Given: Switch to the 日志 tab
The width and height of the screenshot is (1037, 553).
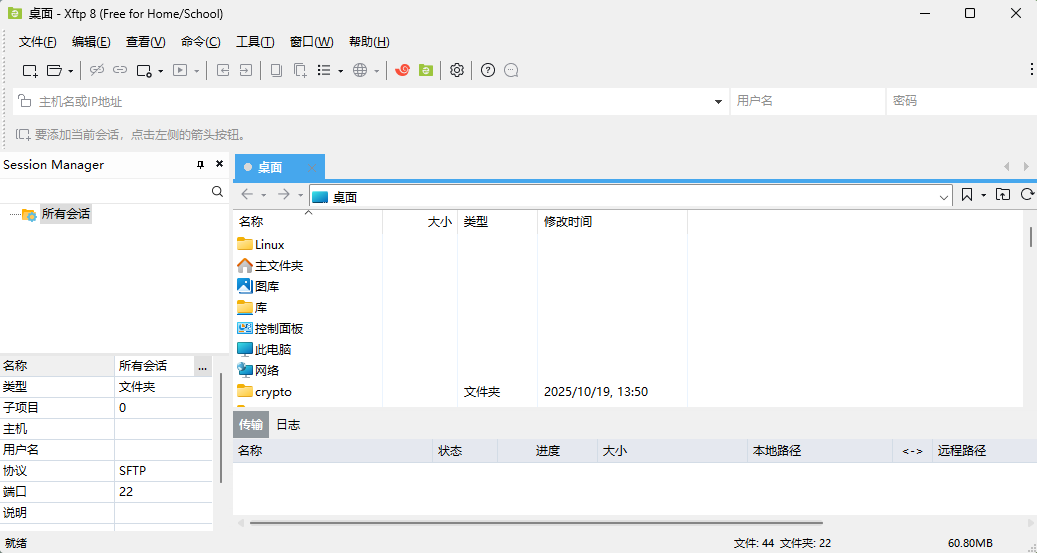Looking at the screenshot, I should [x=288, y=425].
